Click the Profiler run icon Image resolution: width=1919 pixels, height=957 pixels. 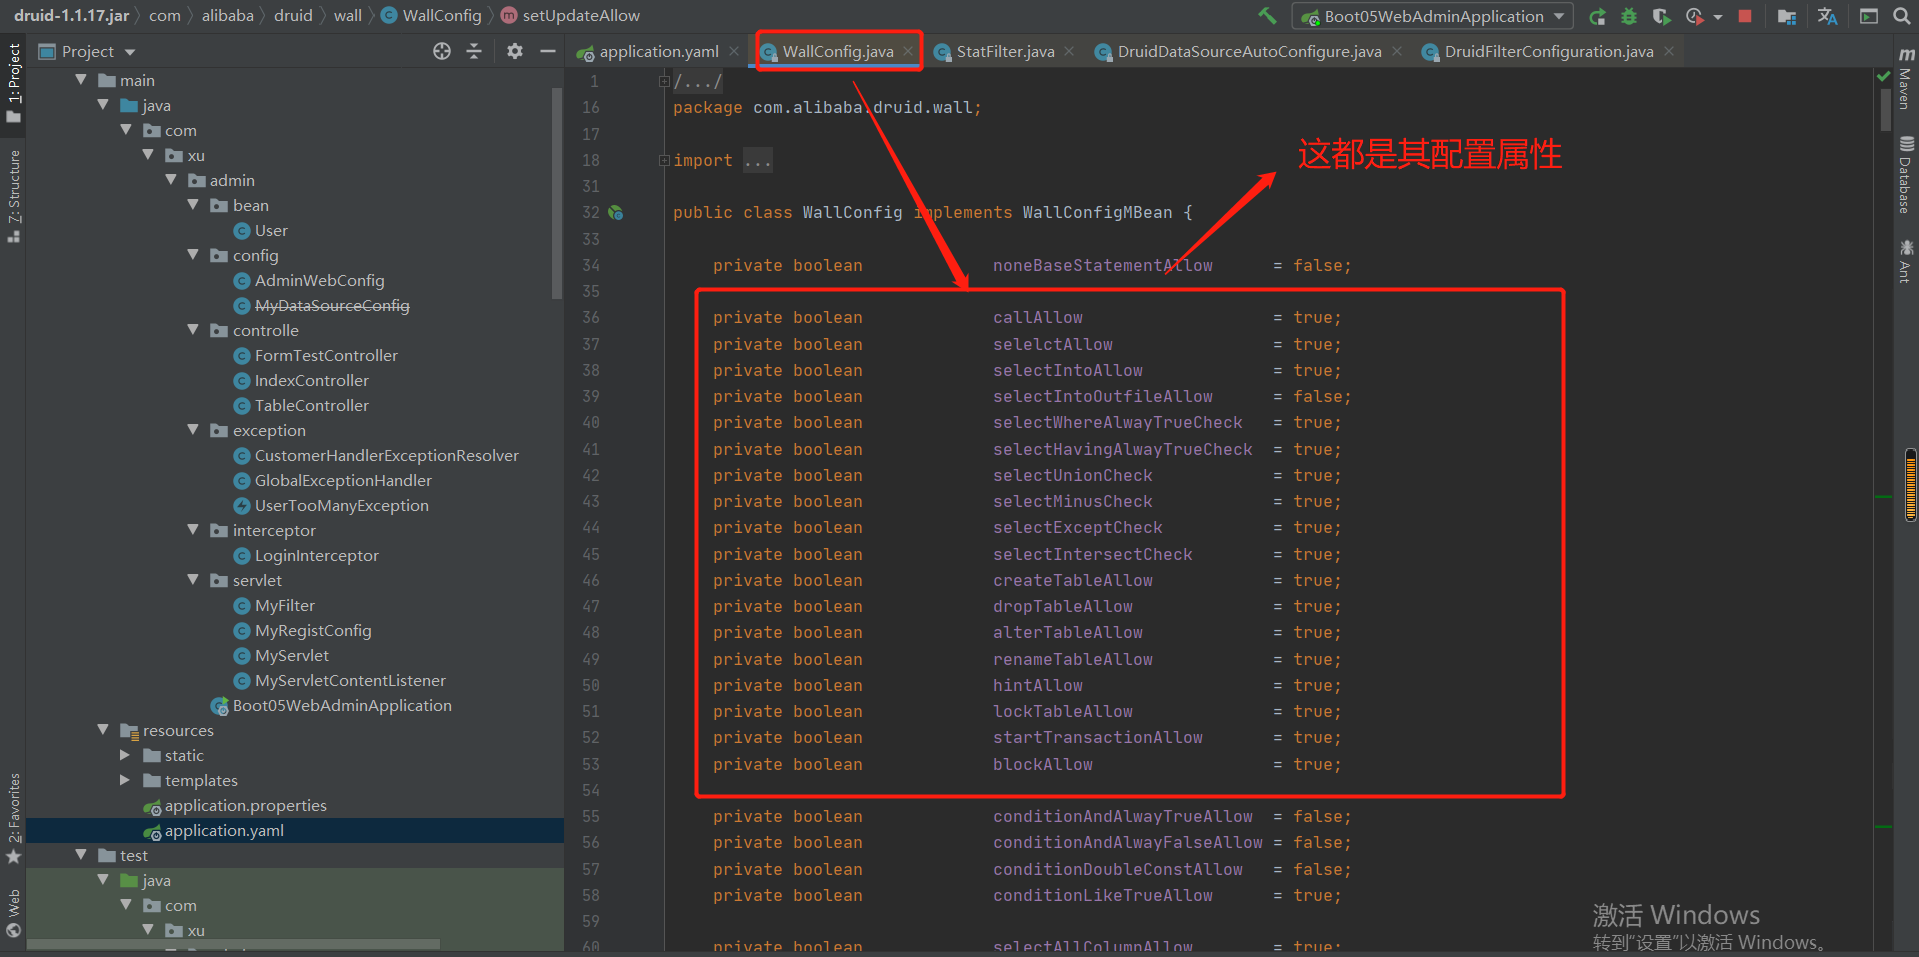tap(1694, 16)
